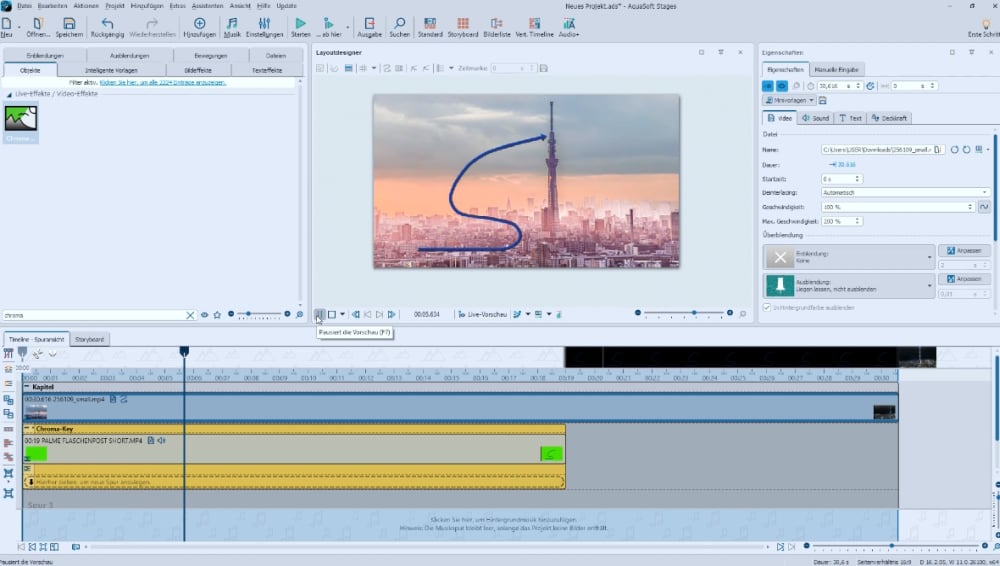Collapse the Chroma-Key track group
The height and width of the screenshot is (566, 1000).
(x=28, y=429)
